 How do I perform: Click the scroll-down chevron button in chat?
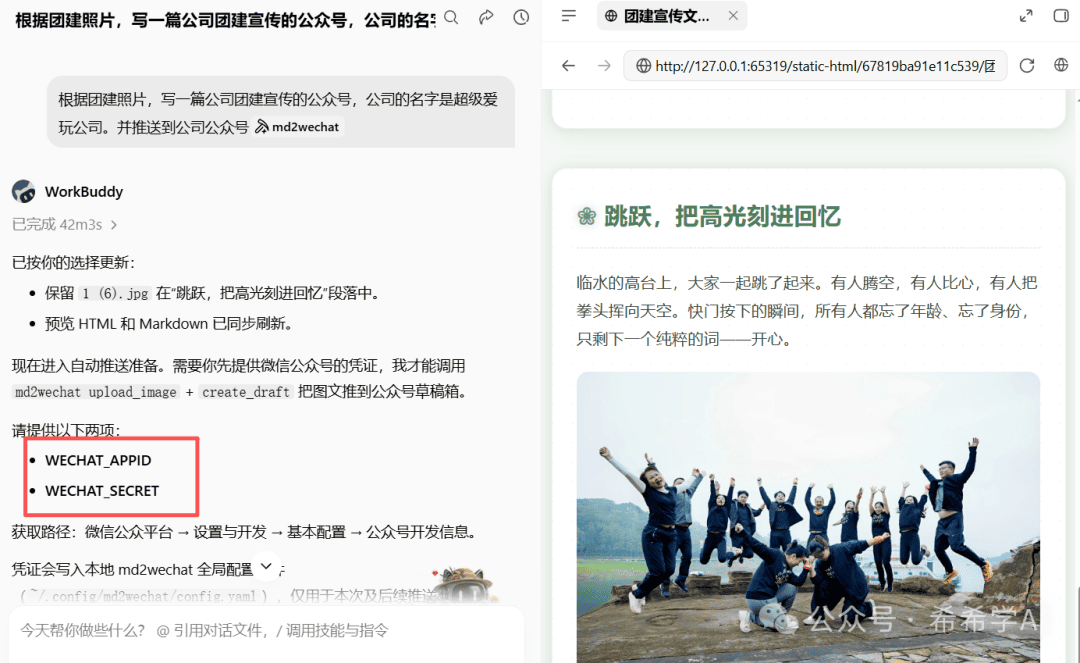coord(267,567)
